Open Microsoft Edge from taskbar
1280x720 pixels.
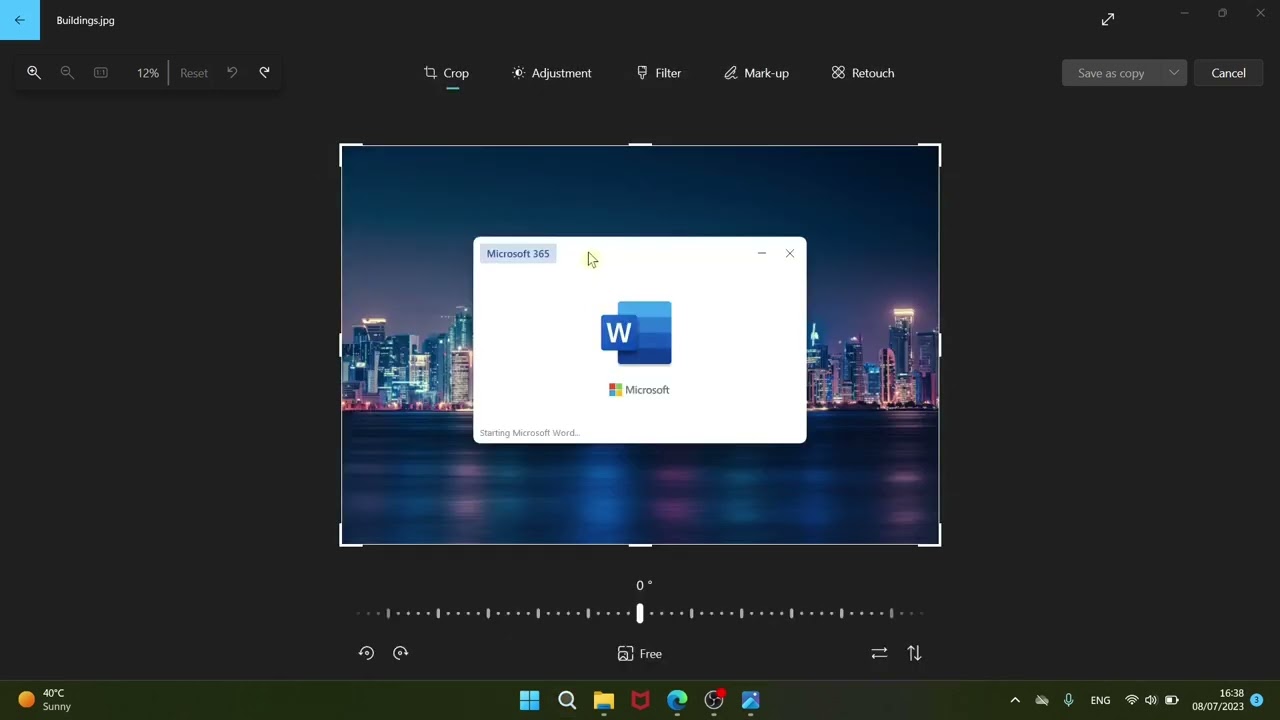pos(677,700)
